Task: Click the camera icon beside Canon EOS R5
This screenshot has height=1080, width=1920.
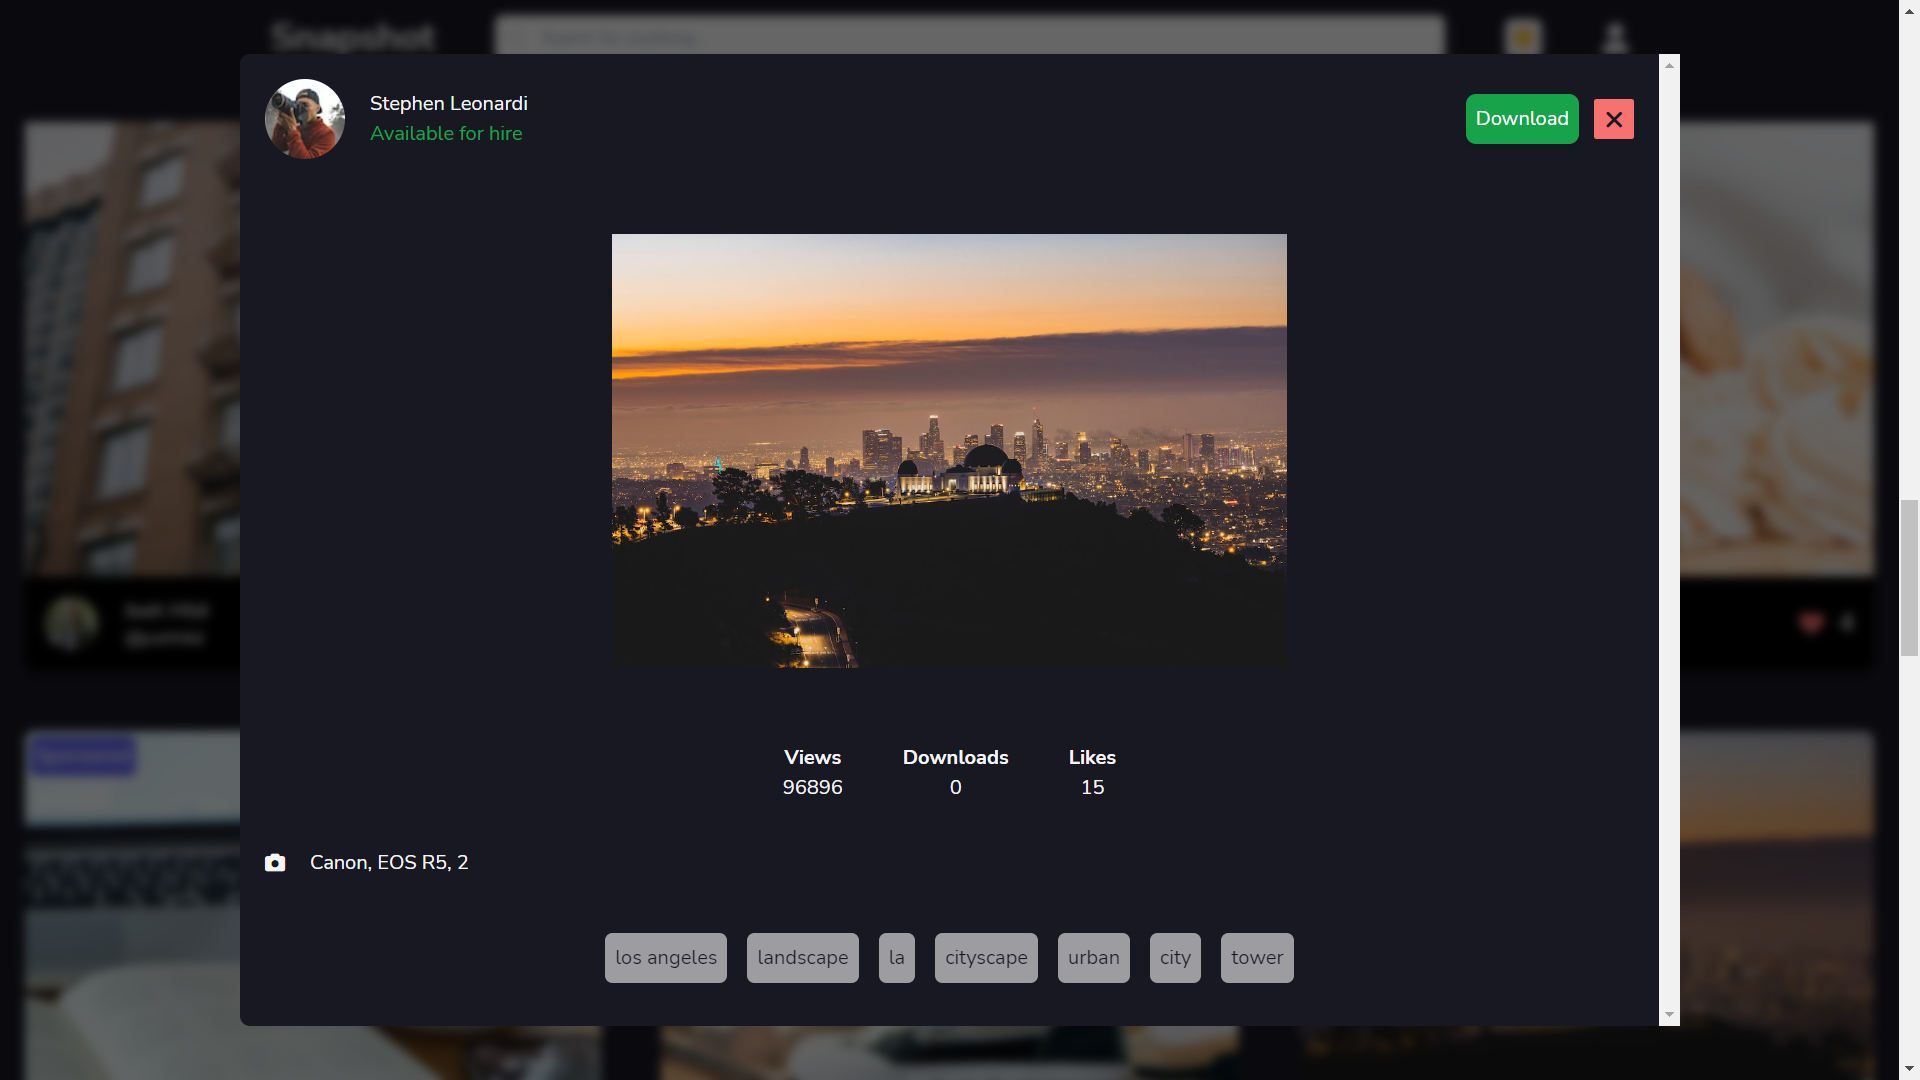Action: pyautogui.click(x=275, y=862)
